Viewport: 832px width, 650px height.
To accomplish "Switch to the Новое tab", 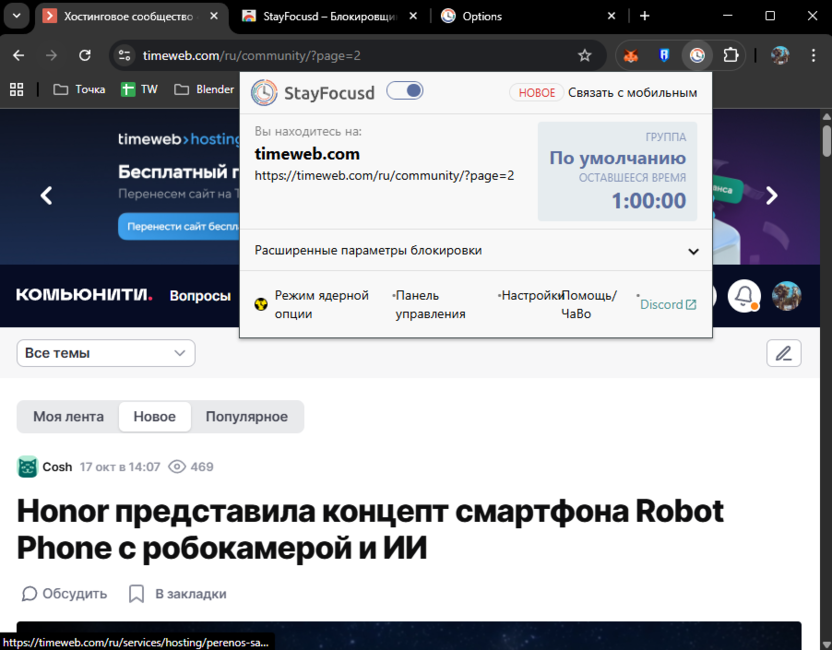I will pyautogui.click(x=154, y=417).
